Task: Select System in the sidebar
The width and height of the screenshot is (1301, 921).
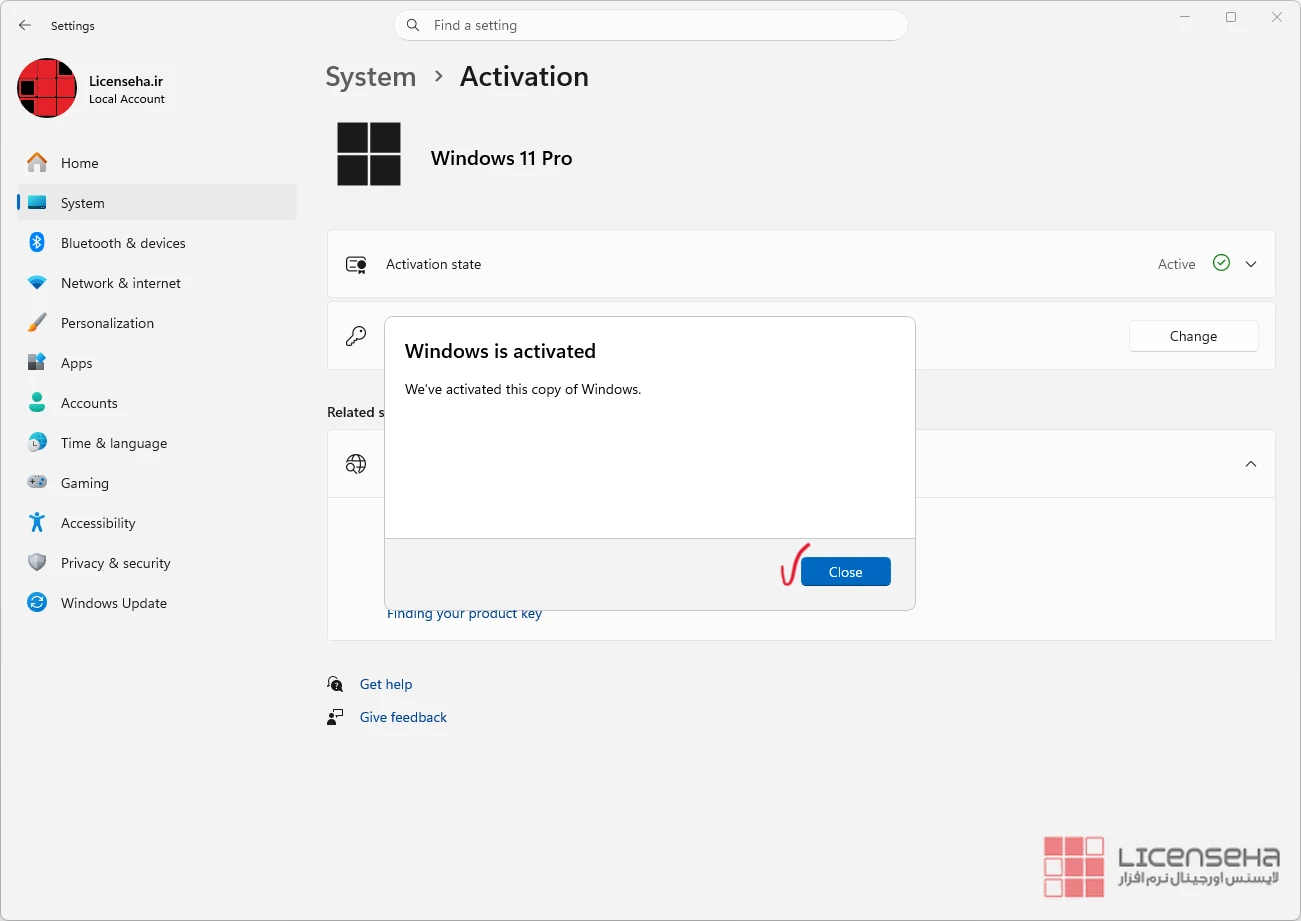Action: [157, 203]
